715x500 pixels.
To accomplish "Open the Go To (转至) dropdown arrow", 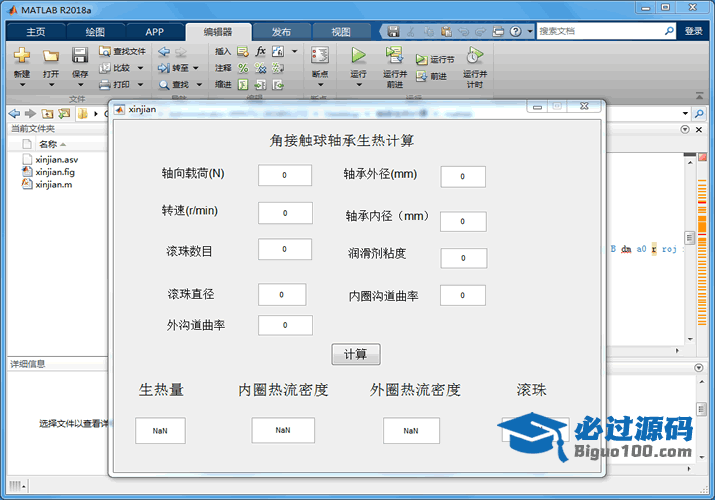I will [196, 68].
